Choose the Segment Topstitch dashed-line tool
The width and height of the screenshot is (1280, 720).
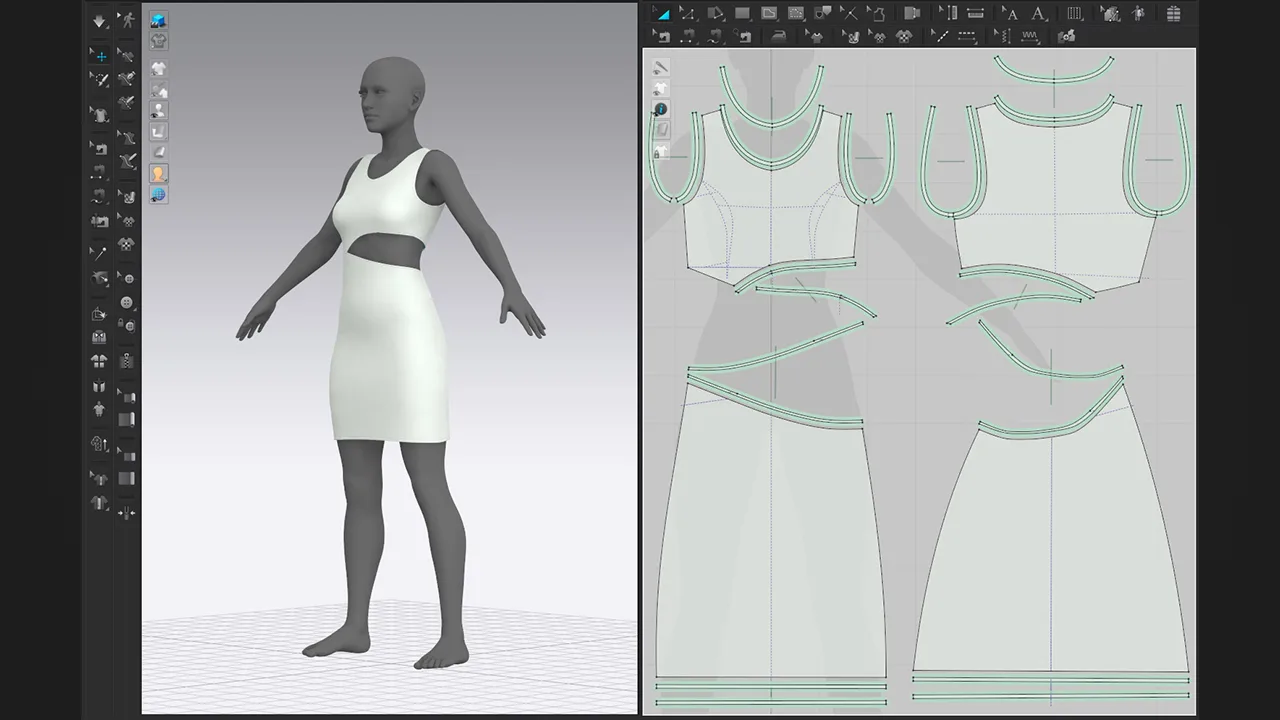966,36
